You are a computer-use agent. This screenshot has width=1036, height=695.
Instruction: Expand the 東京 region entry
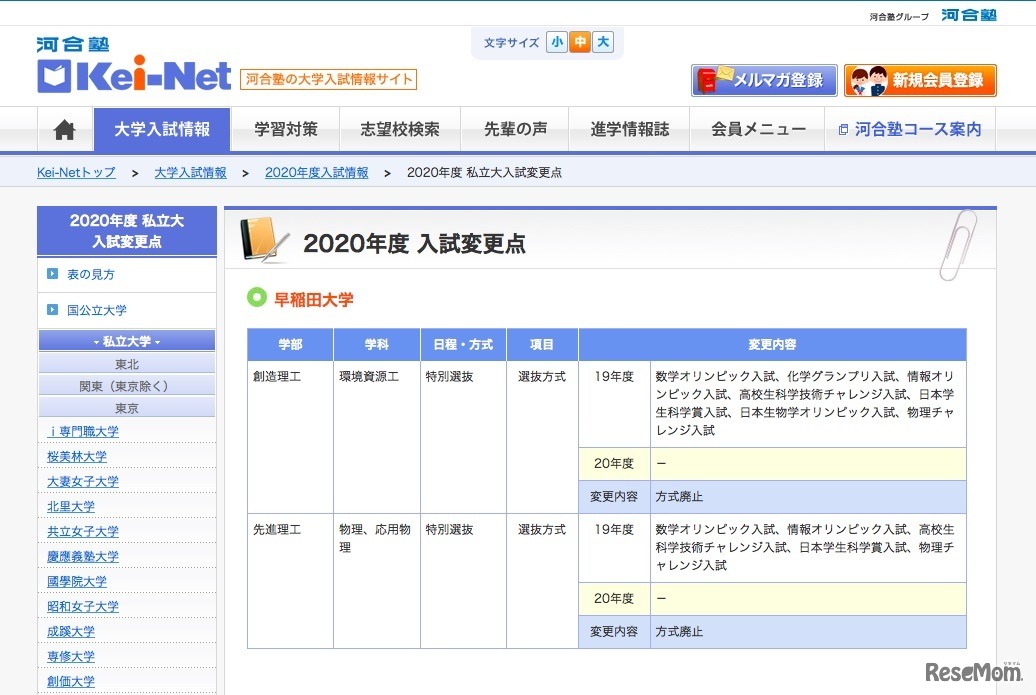point(126,405)
